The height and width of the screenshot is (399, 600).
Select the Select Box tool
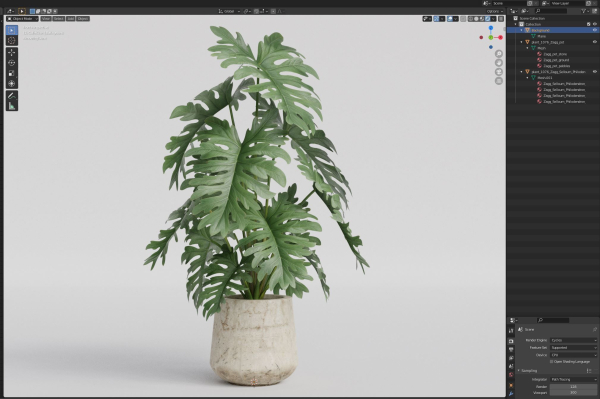[x=12, y=30]
